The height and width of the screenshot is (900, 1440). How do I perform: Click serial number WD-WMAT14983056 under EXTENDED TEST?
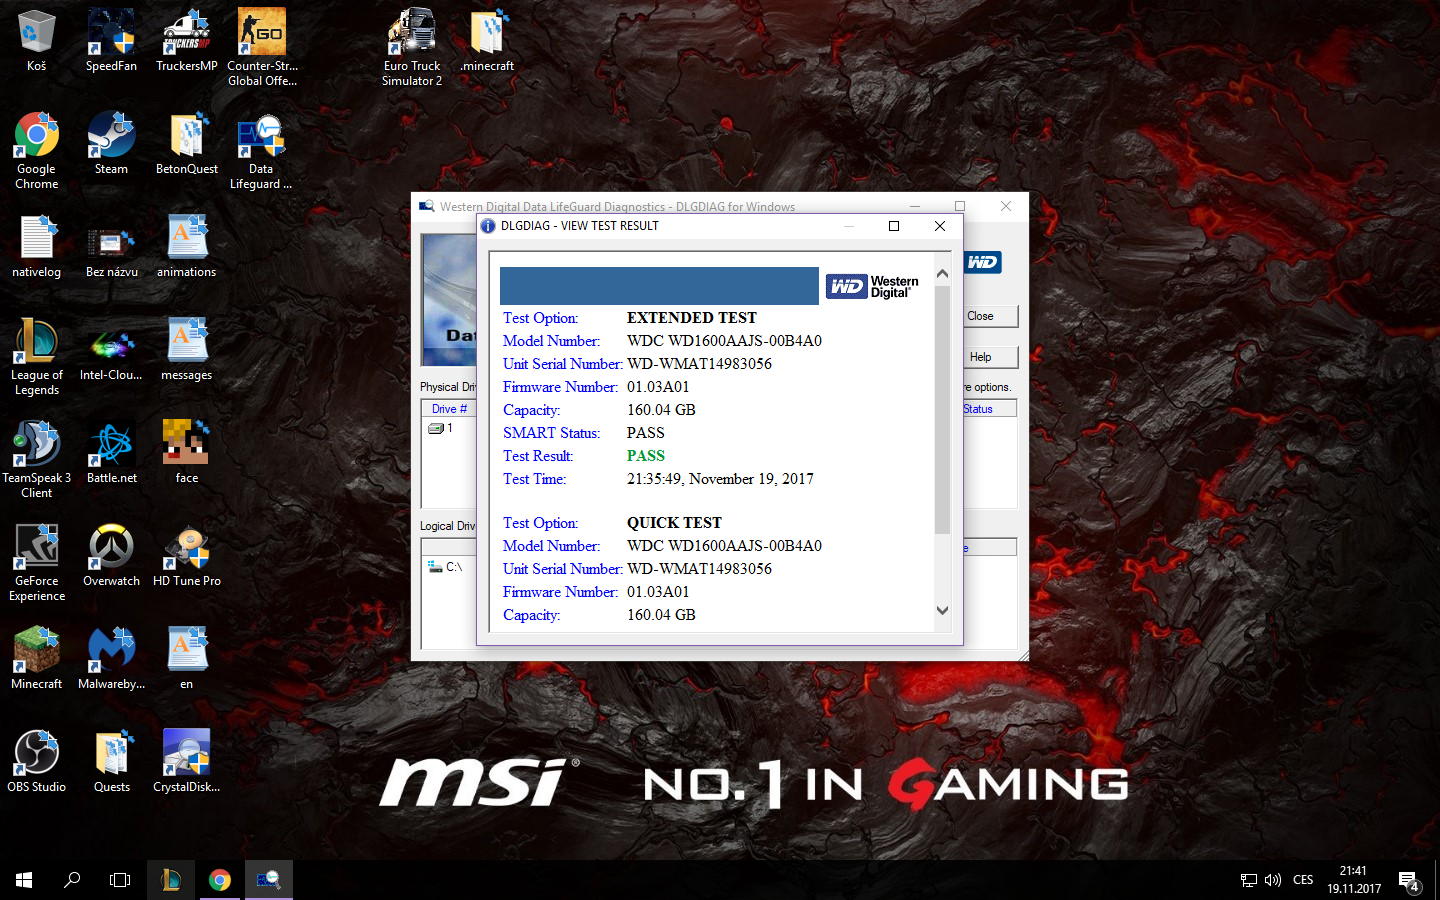click(x=699, y=364)
